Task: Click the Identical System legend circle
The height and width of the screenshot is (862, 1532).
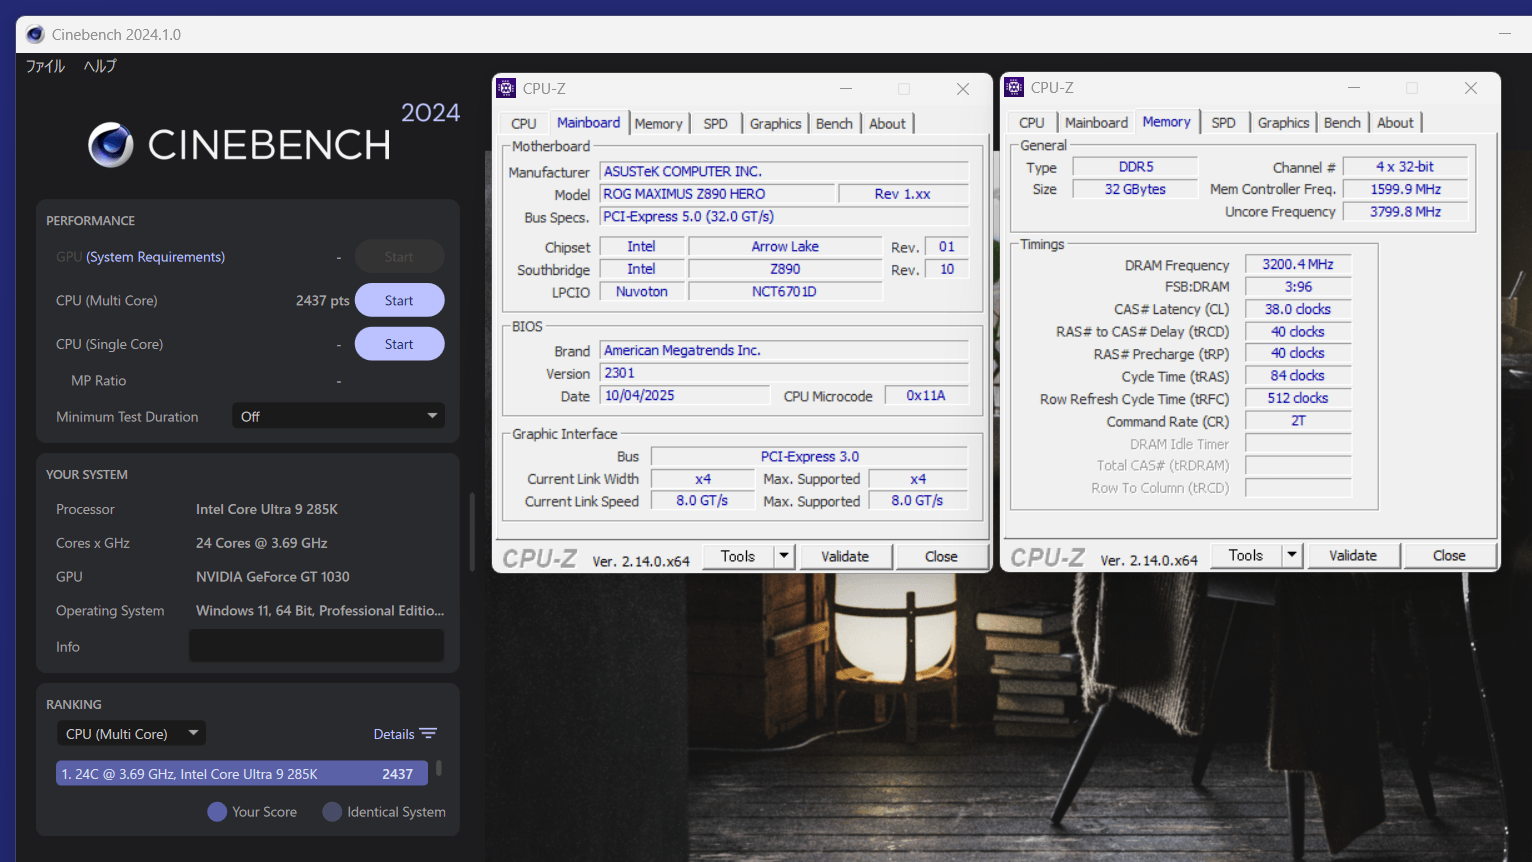Action: coord(332,812)
